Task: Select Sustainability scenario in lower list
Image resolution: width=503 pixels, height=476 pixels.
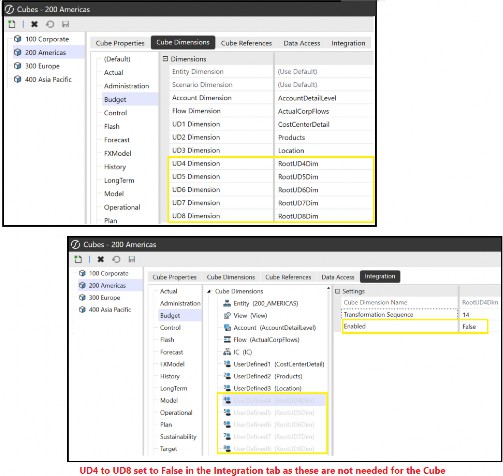Action: tap(178, 437)
